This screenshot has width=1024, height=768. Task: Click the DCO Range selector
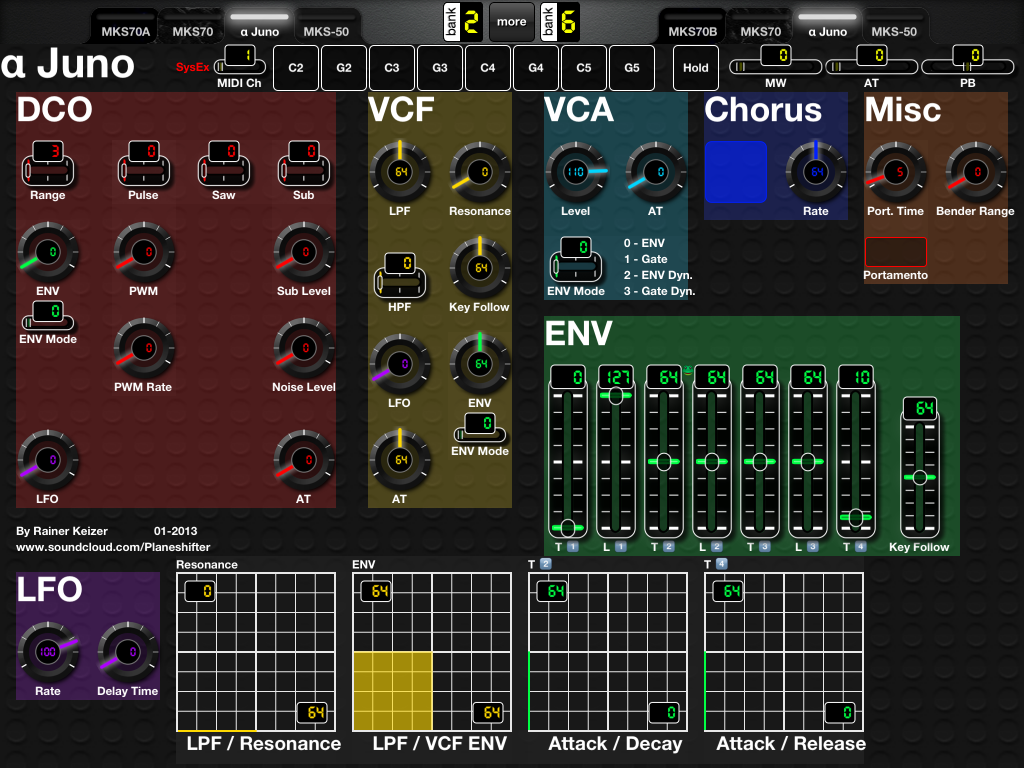(x=48, y=163)
